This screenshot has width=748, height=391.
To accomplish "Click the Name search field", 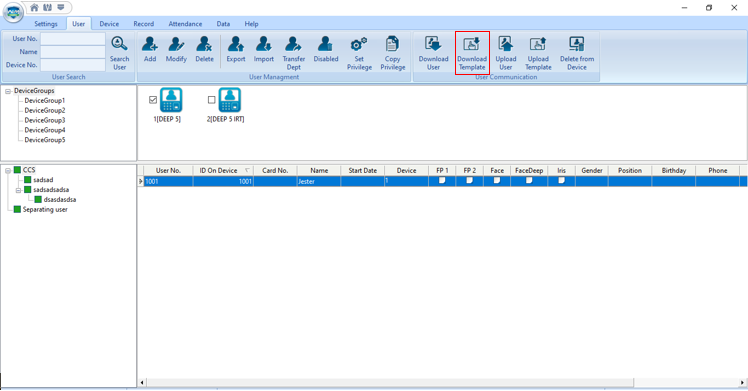I will [73, 51].
